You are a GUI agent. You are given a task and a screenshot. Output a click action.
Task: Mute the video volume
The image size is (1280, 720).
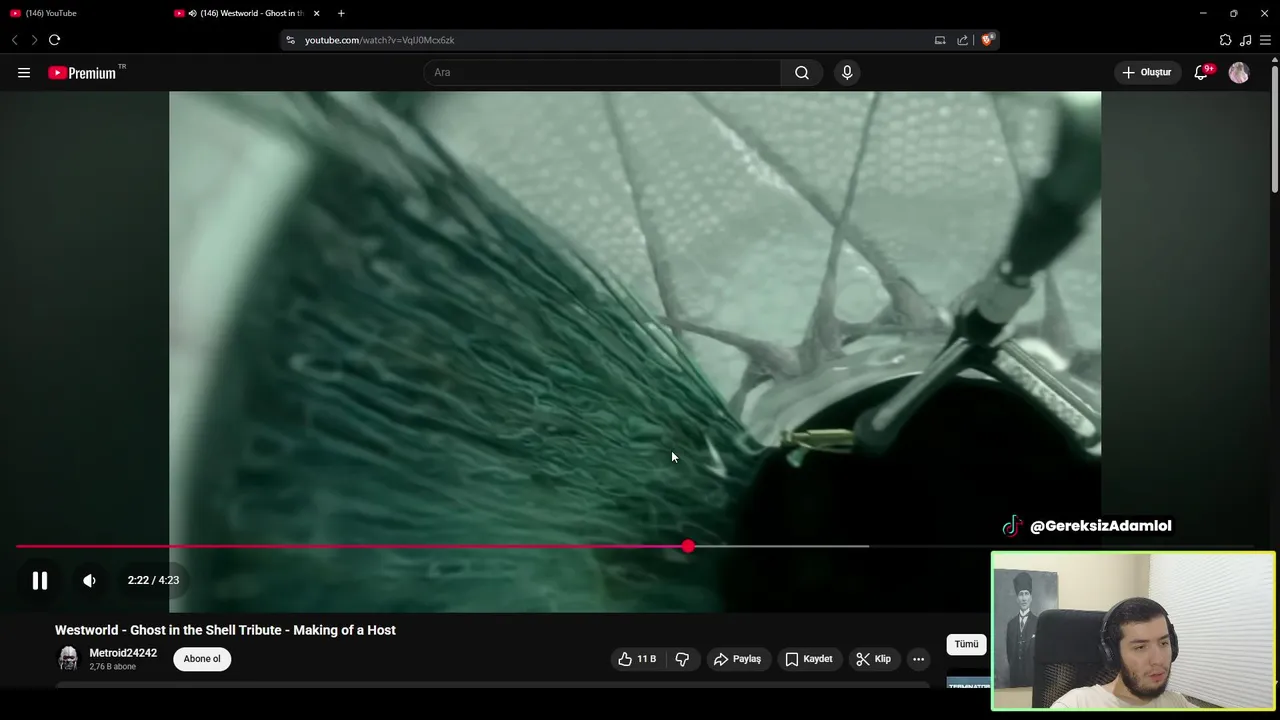point(89,580)
